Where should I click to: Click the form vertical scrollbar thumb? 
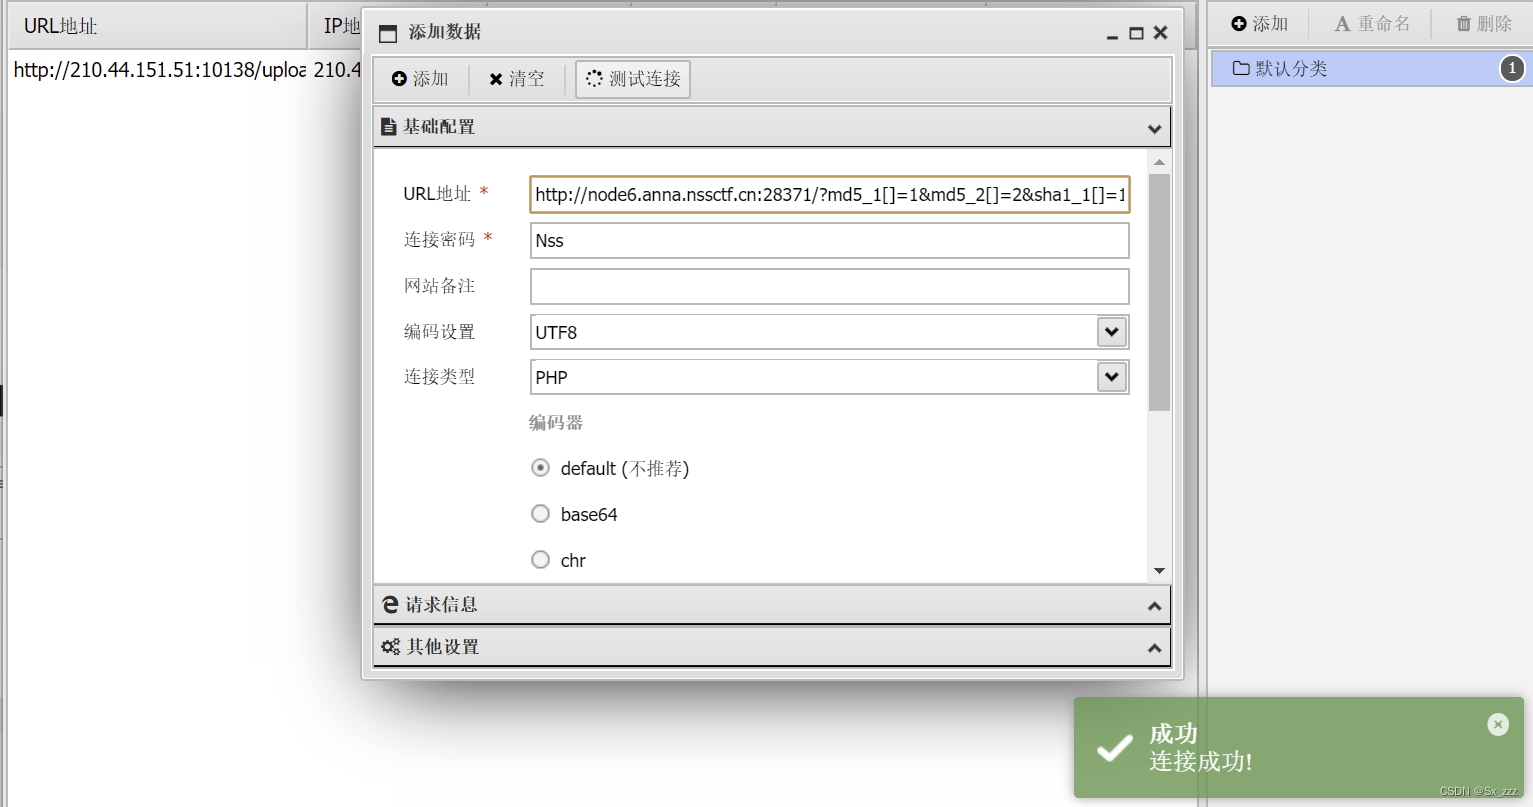click(x=1159, y=292)
